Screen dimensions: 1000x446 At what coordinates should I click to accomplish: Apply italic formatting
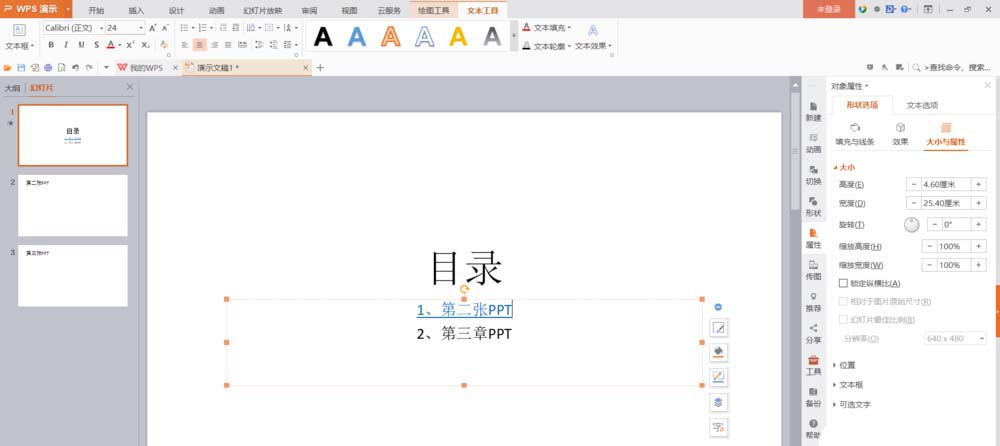66,45
